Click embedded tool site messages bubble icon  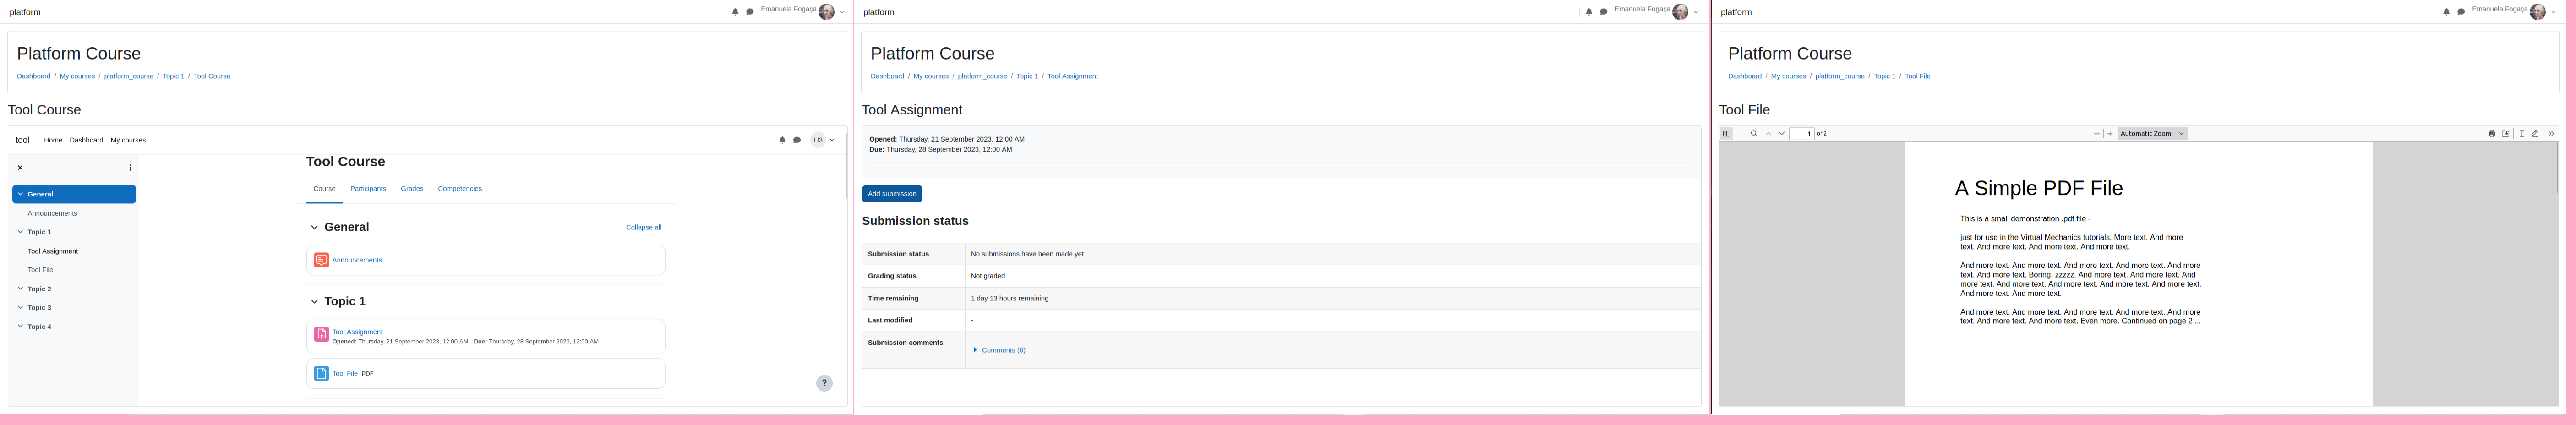797,140
